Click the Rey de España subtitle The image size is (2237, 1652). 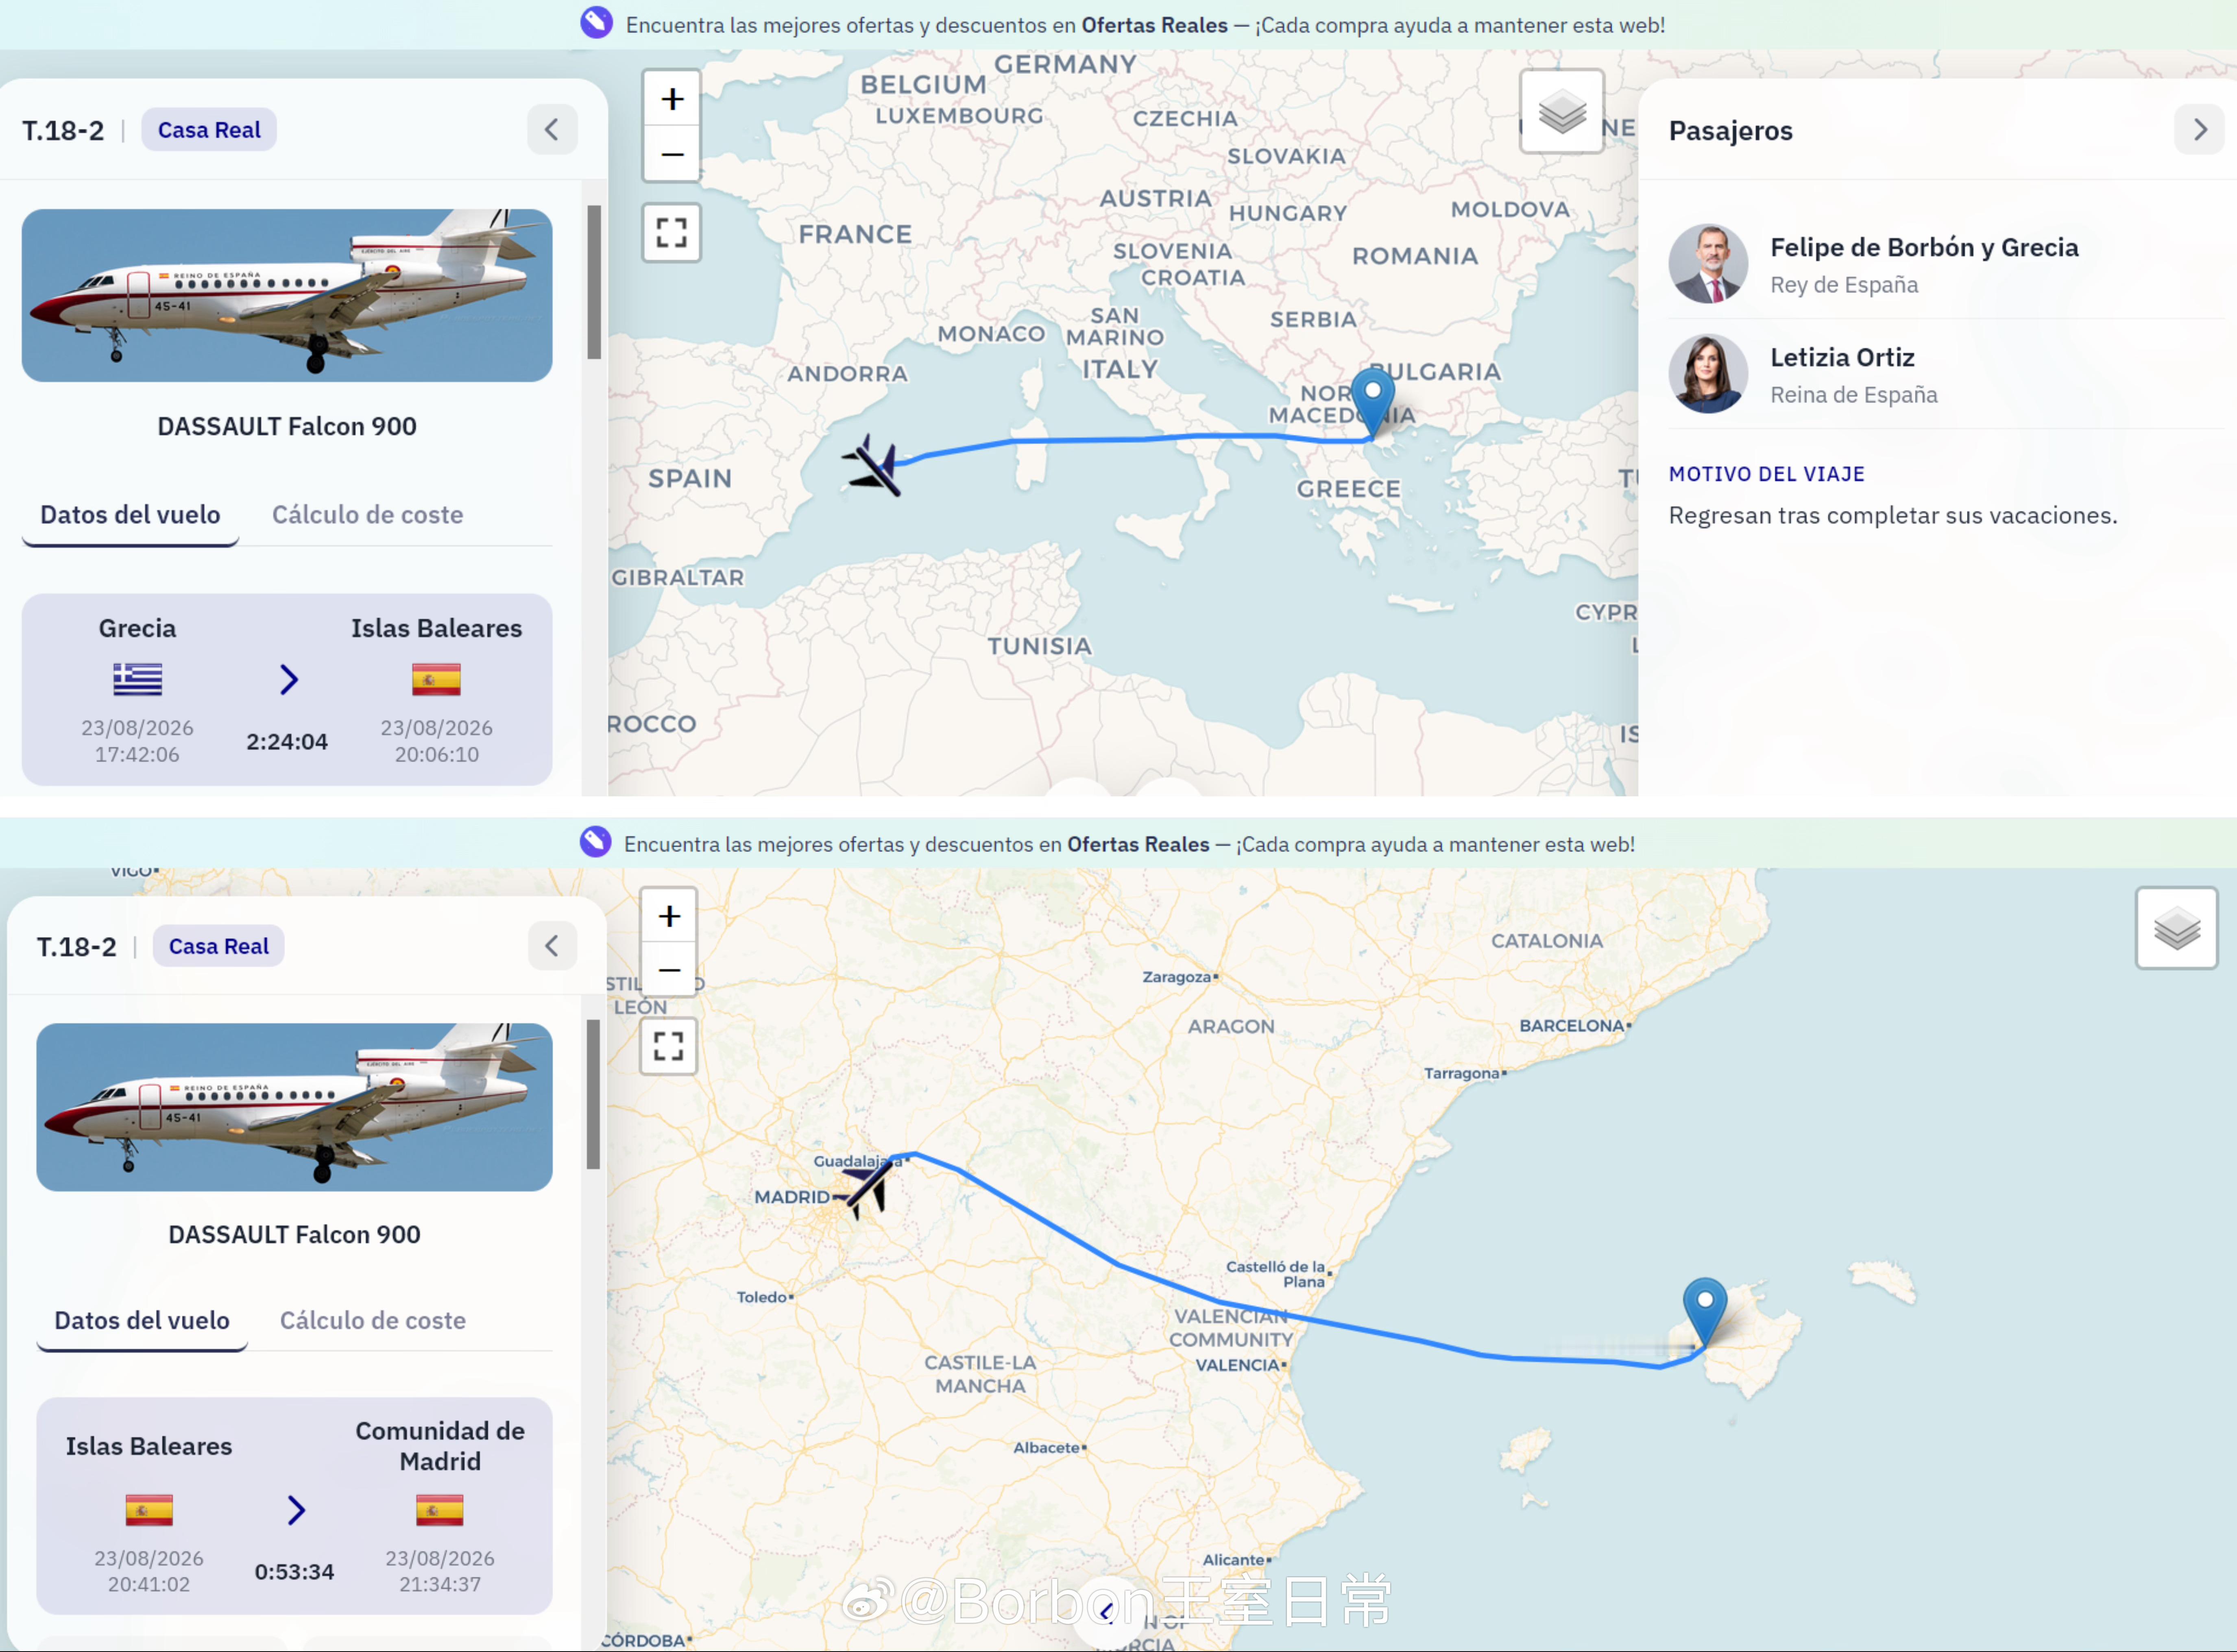pos(1844,285)
